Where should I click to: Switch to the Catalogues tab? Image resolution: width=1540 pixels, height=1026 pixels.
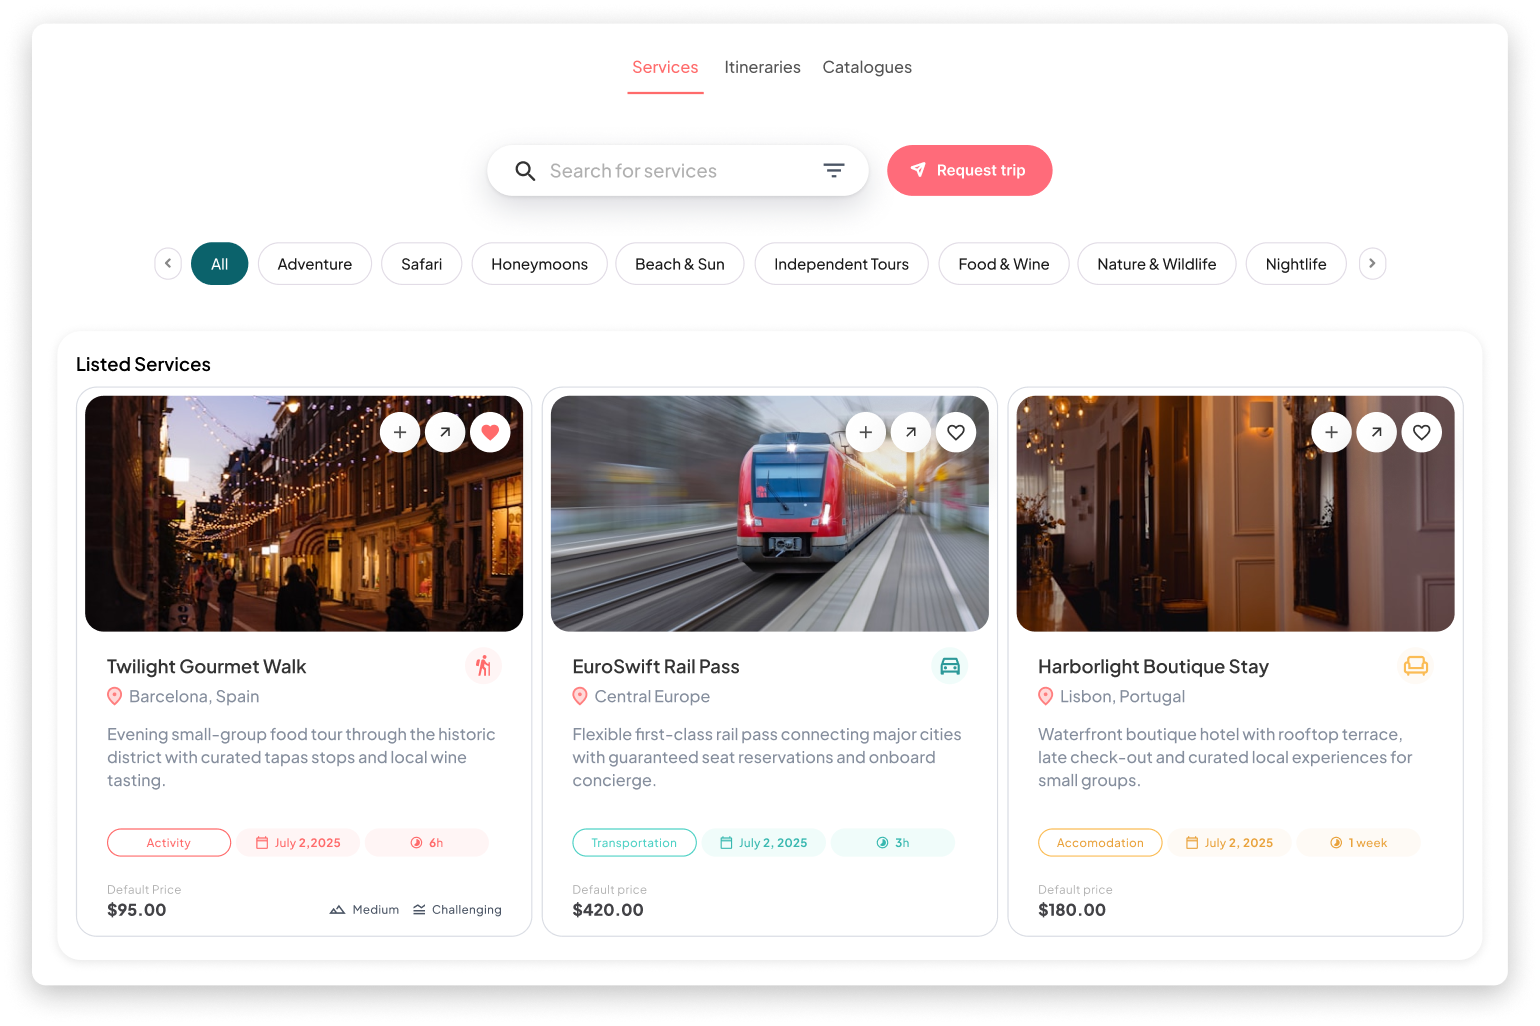pos(867,67)
